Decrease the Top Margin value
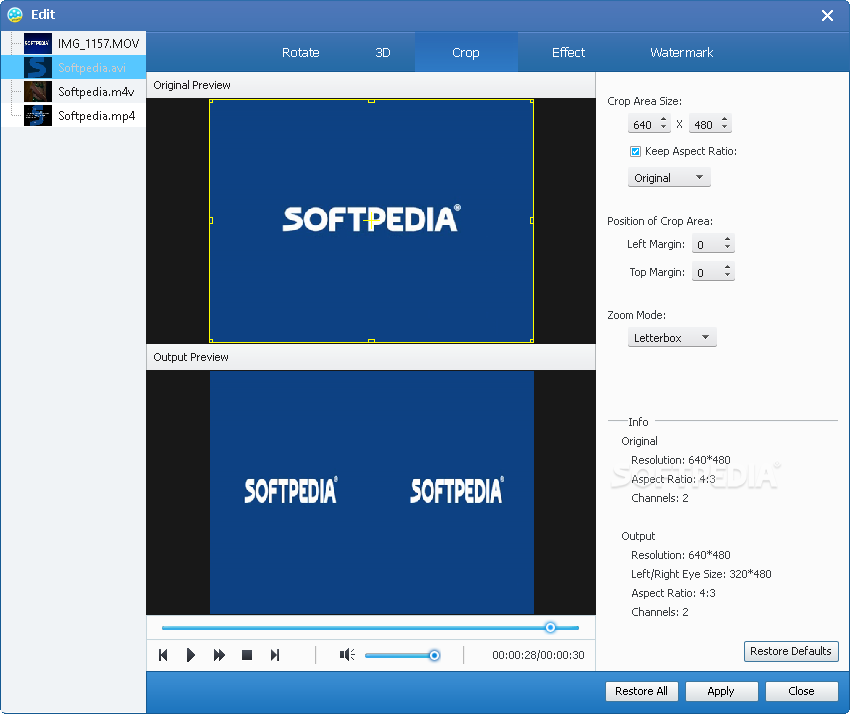850x714 pixels. click(x=727, y=275)
